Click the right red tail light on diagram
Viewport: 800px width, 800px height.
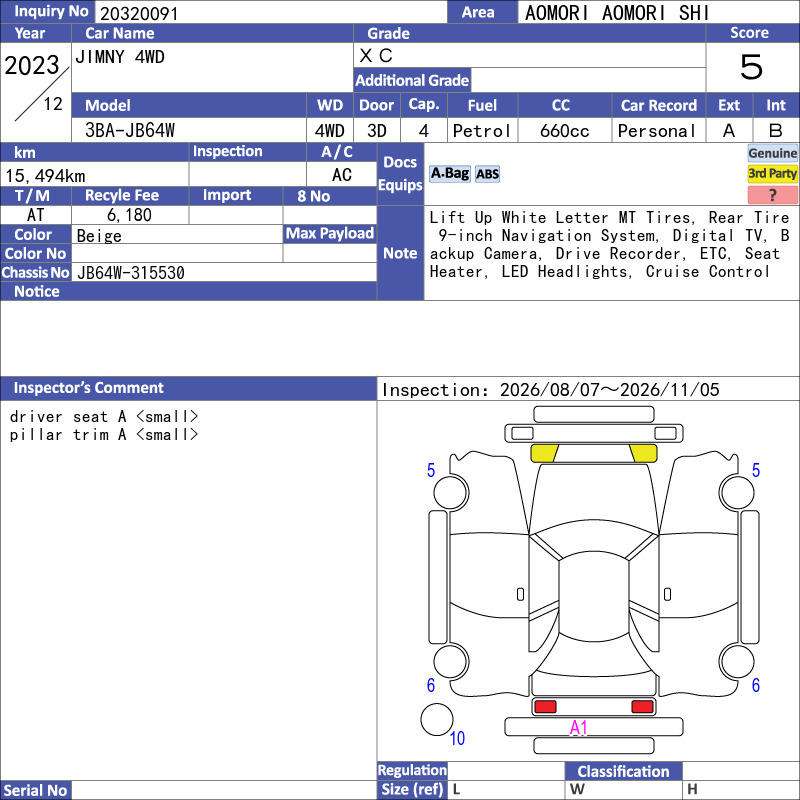point(642,707)
